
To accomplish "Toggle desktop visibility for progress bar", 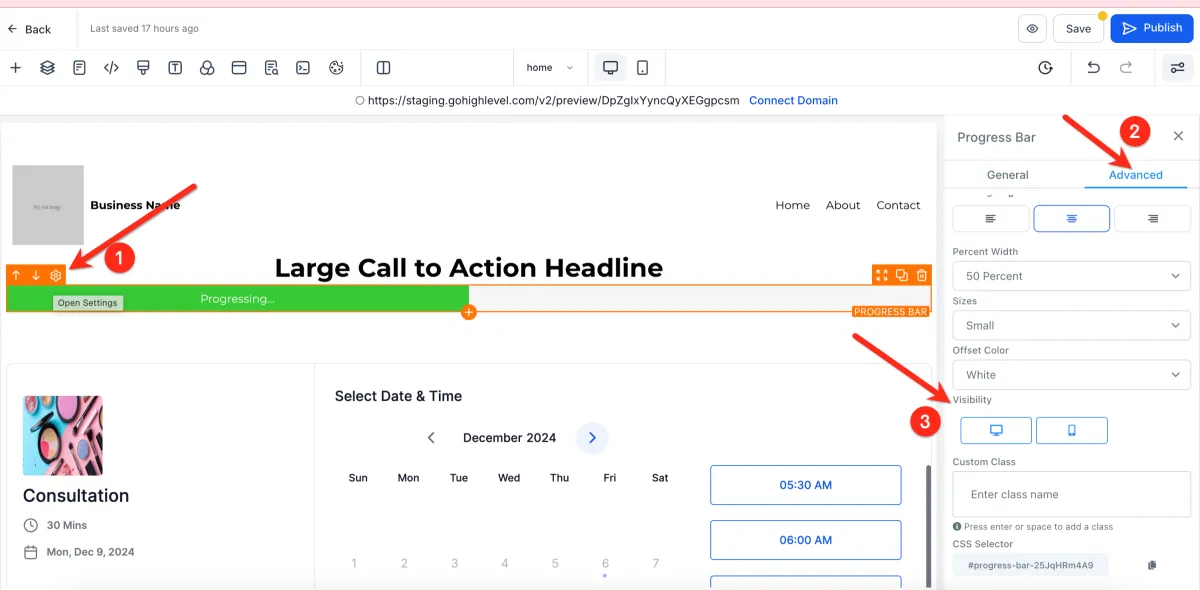I will pyautogui.click(x=996, y=430).
